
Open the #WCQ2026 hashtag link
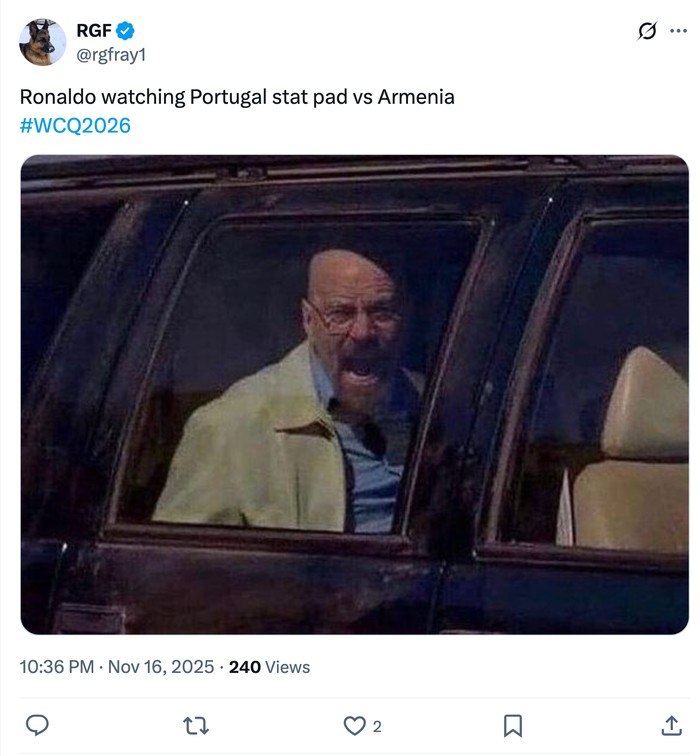[x=75, y=125]
